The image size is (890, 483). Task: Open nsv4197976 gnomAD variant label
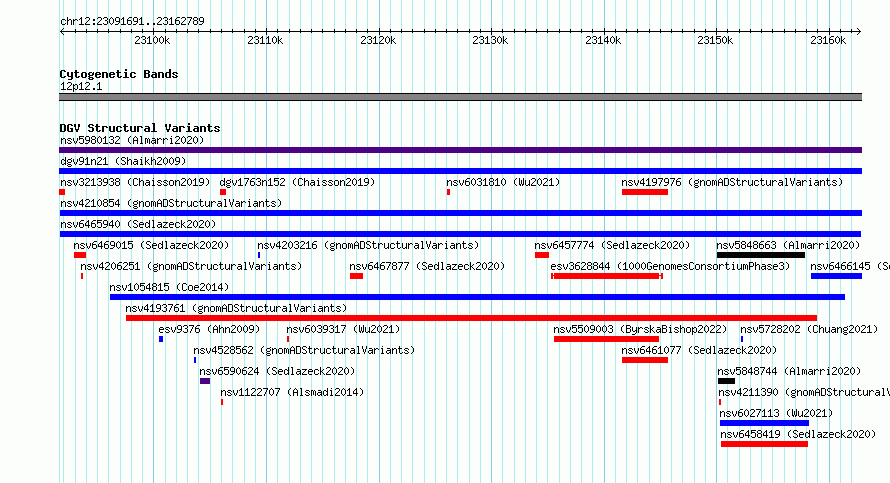pyautogui.click(x=732, y=182)
